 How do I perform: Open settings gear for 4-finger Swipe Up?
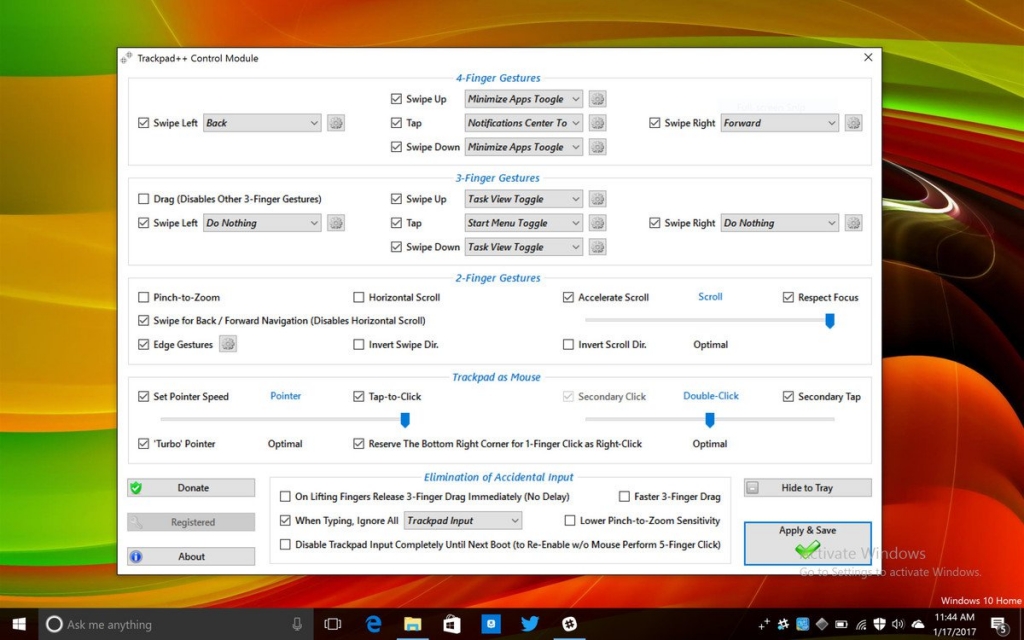[x=597, y=99]
